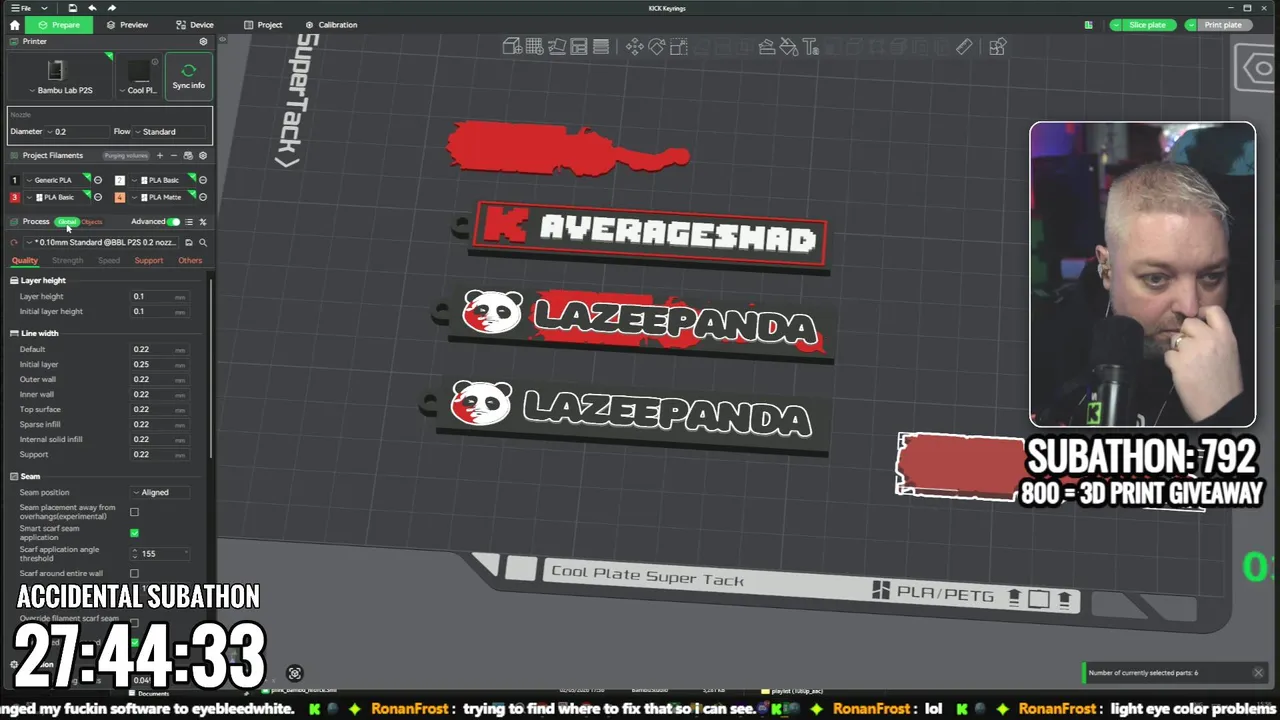Viewport: 1280px width, 720px height.
Task: Open printer settings gear icon
Action: click(x=203, y=42)
